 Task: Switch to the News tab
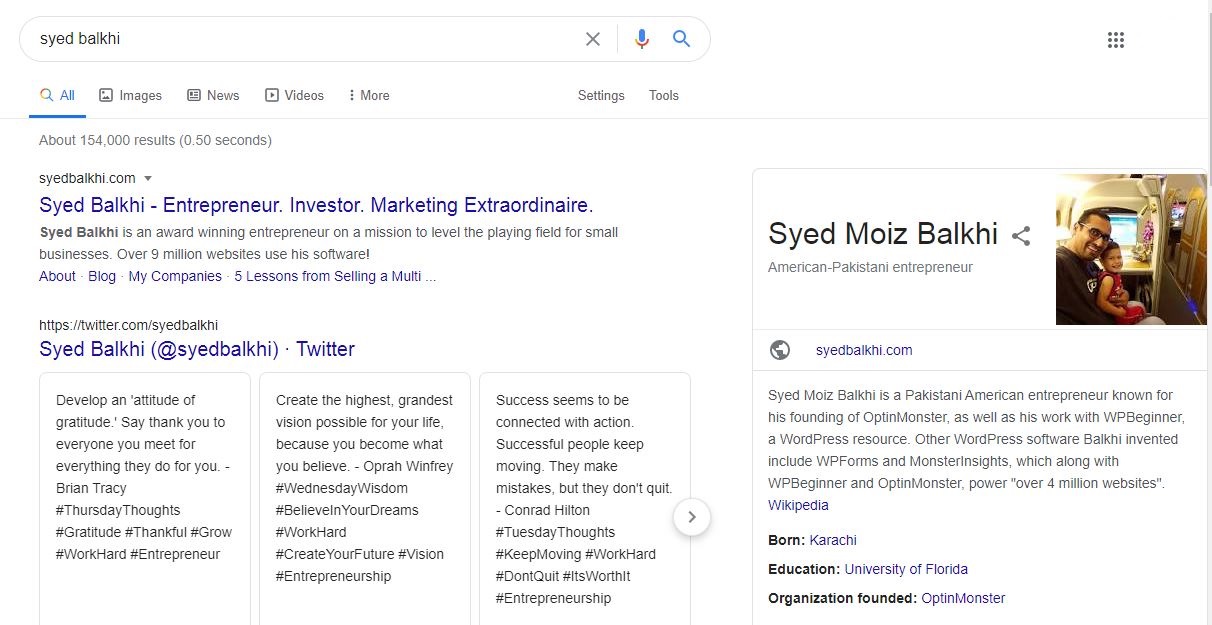click(213, 95)
